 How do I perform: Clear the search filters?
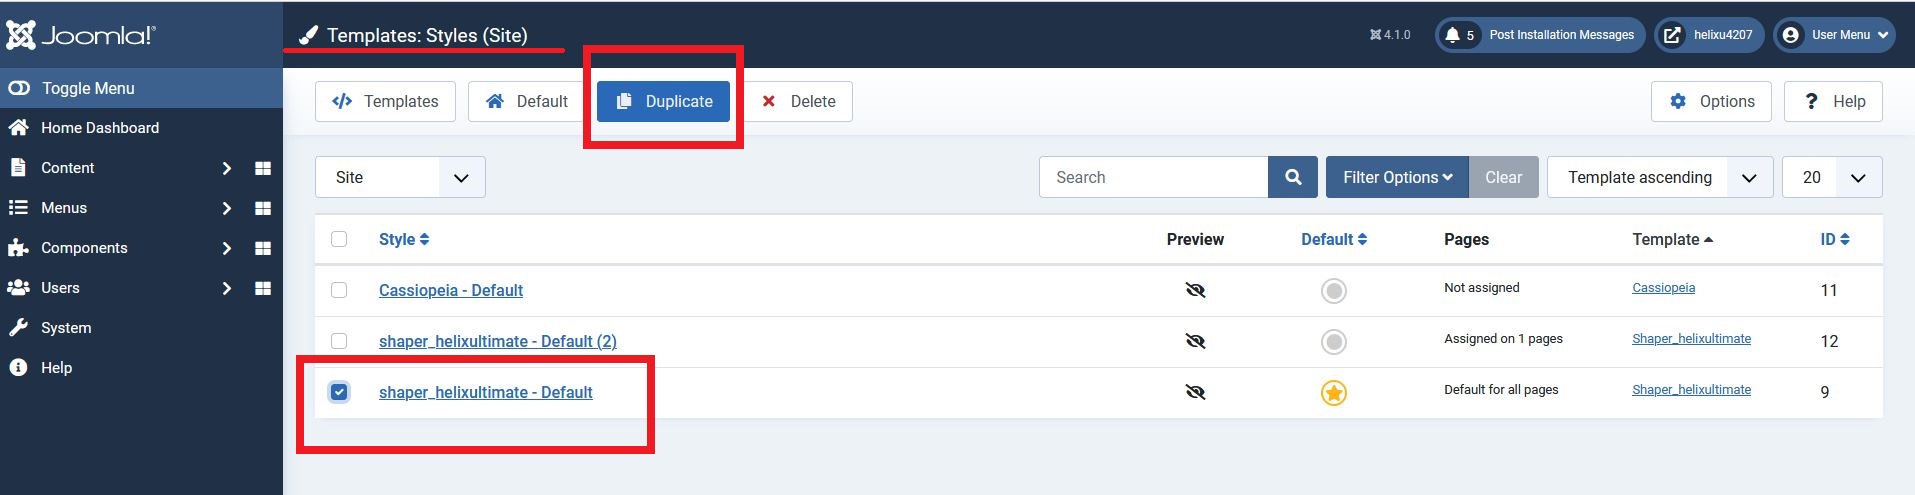1503,177
